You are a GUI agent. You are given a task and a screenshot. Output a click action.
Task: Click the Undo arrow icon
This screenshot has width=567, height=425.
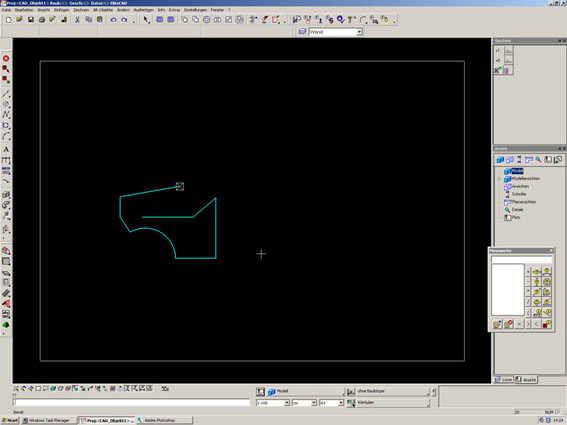point(113,20)
